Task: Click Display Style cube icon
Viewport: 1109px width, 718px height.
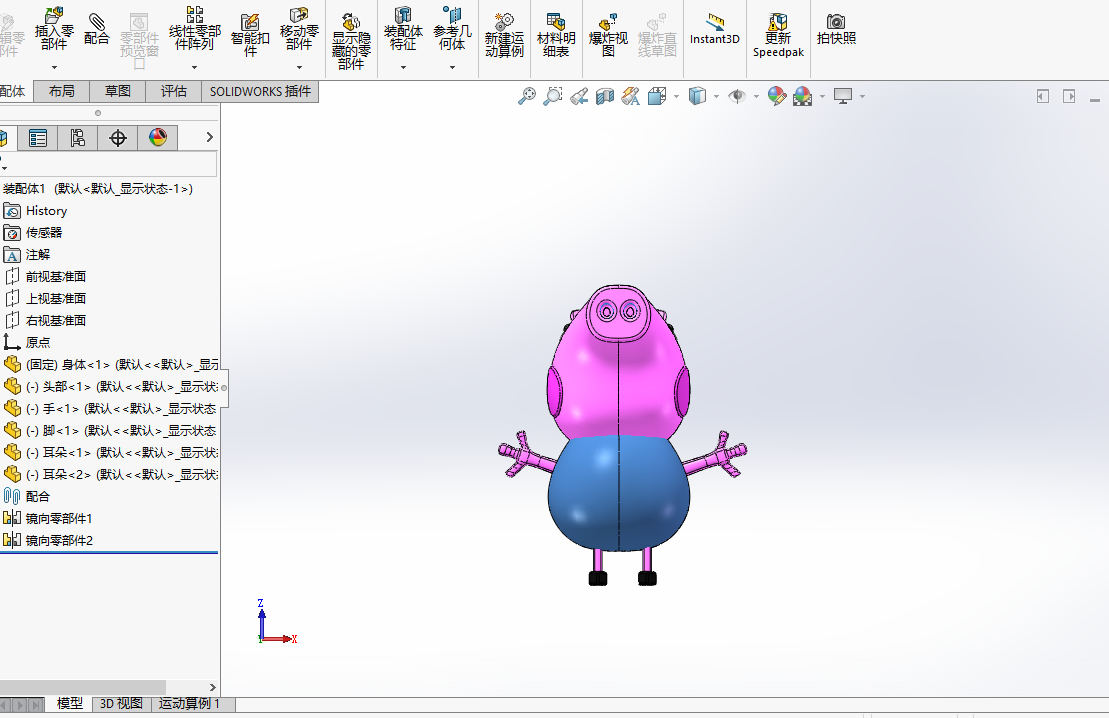Action: click(x=697, y=96)
